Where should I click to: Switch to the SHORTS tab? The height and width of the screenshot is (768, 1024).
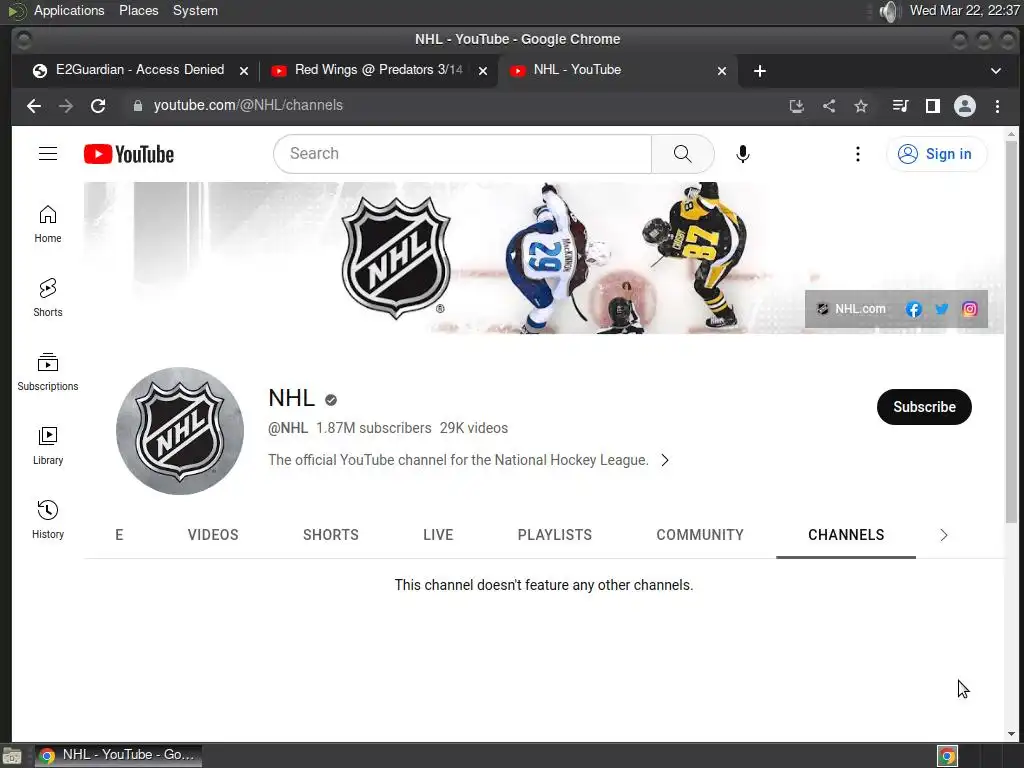point(331,535)
